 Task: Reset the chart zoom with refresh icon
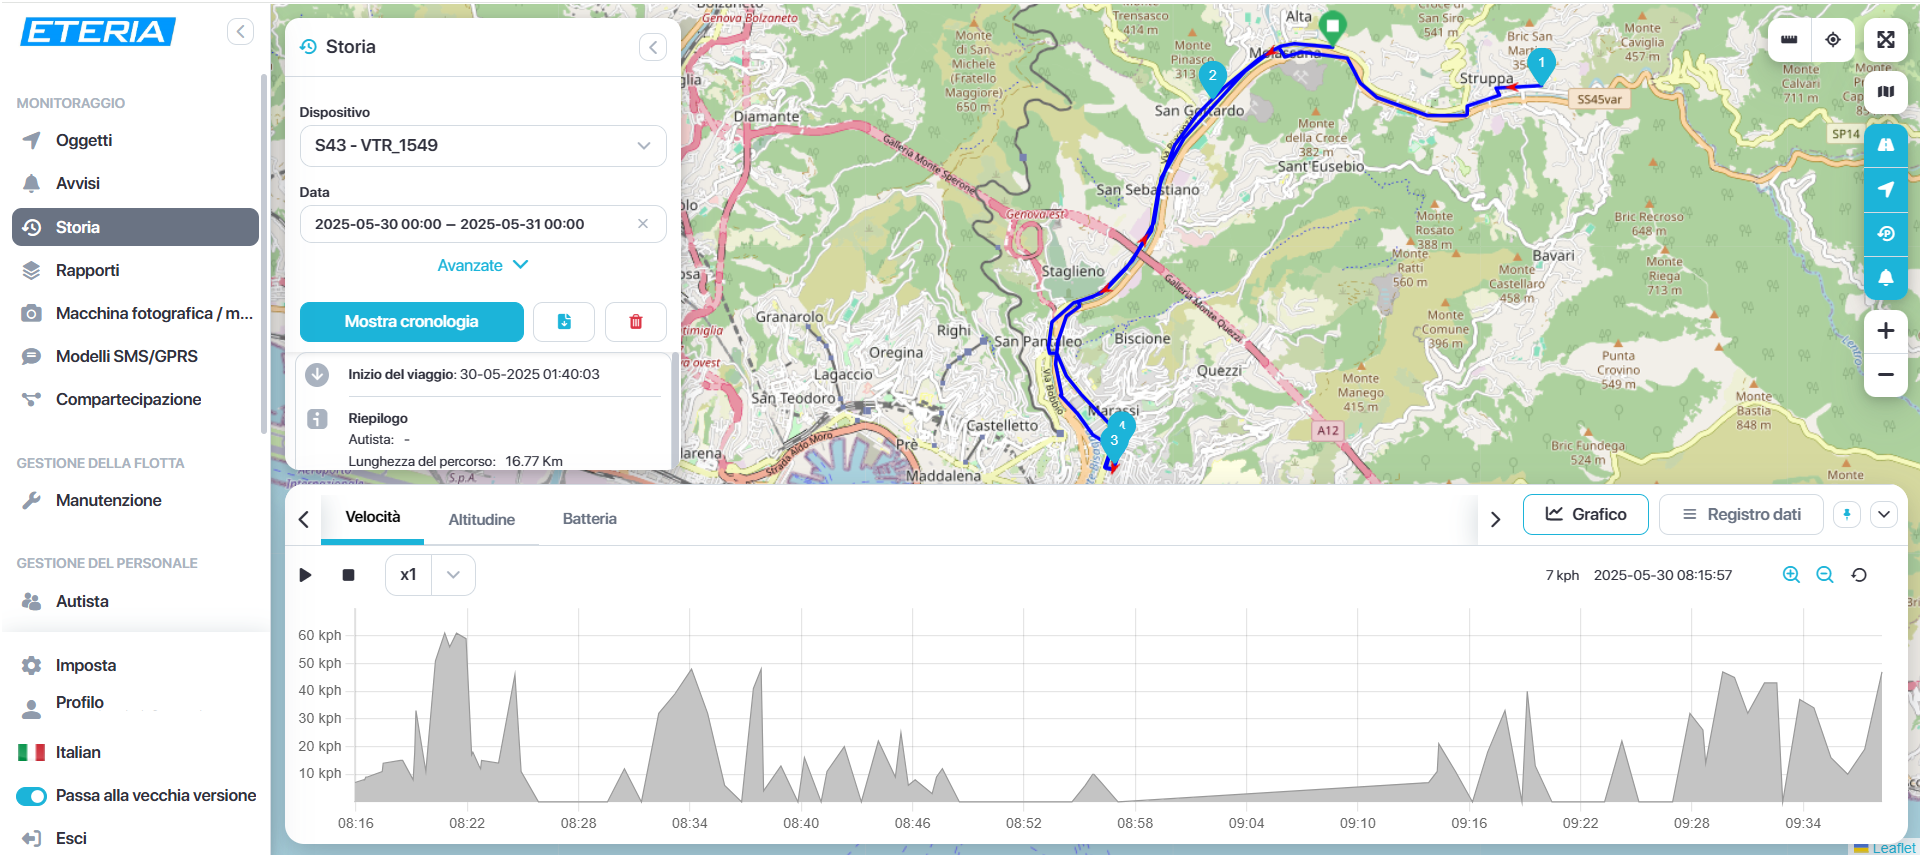[1859, 575]
